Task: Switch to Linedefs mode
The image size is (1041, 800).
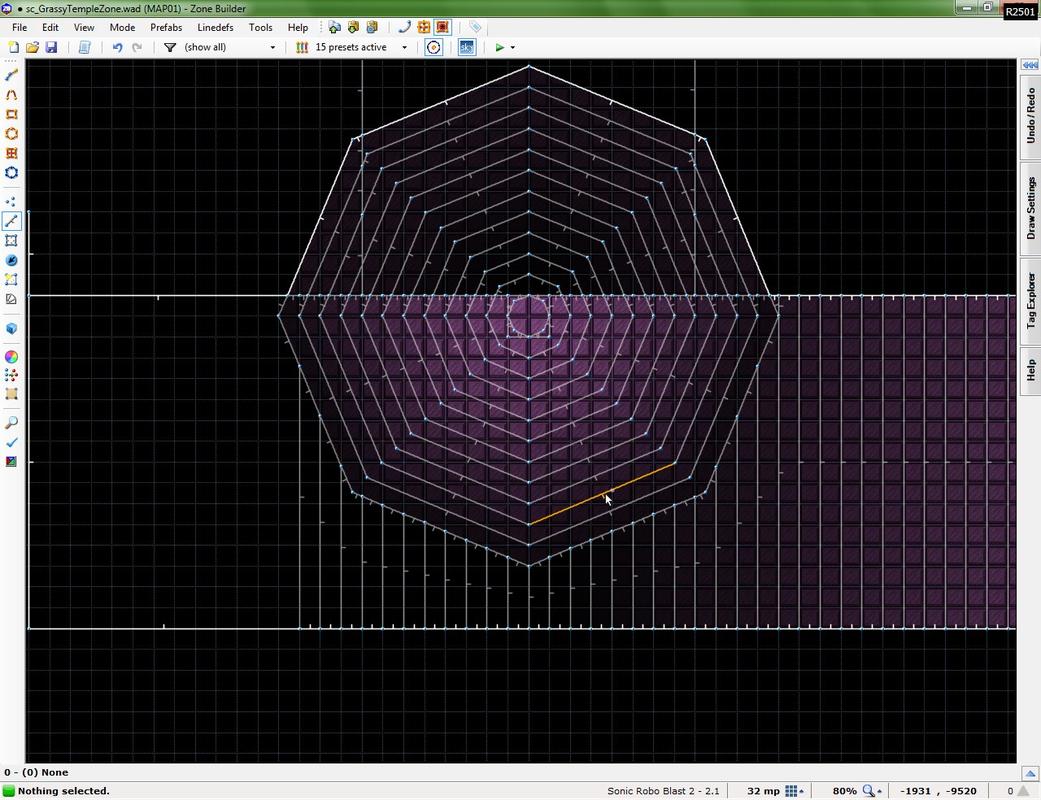Action: (11, 220)
